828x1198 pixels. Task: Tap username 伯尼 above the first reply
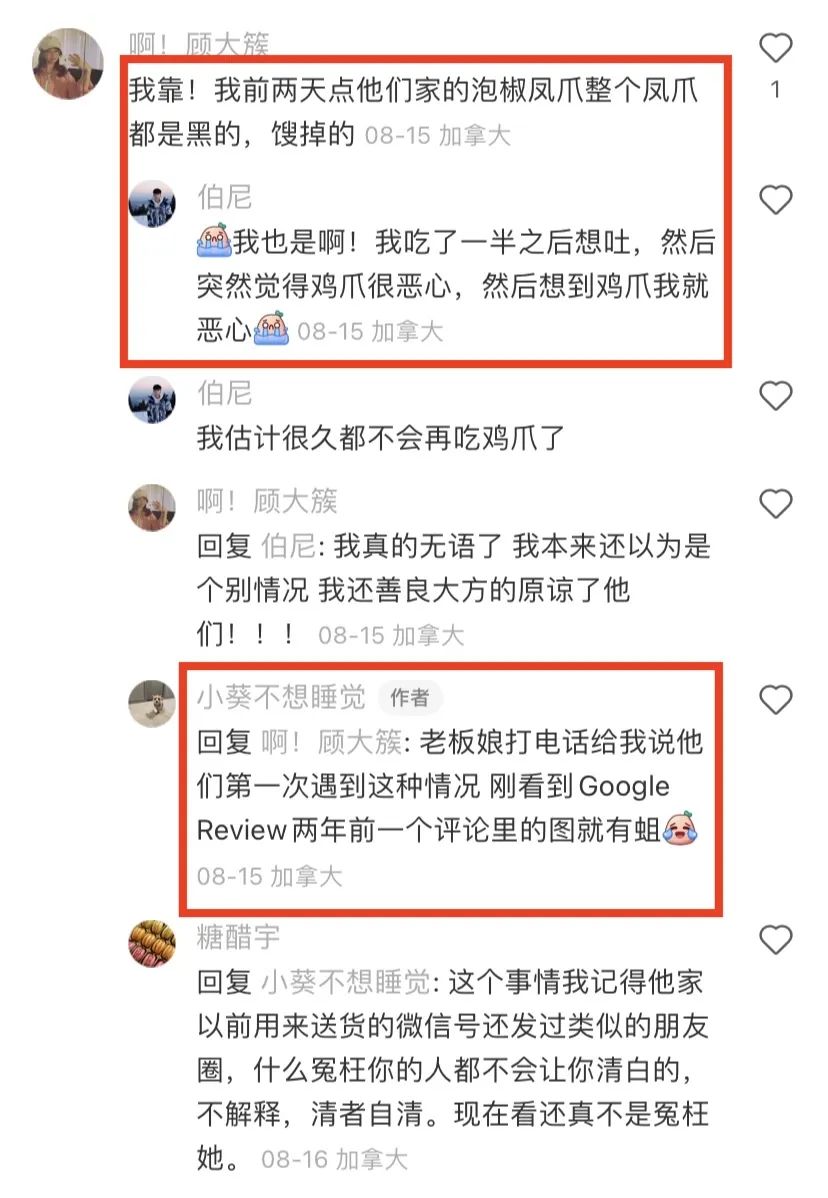point(225,196)
